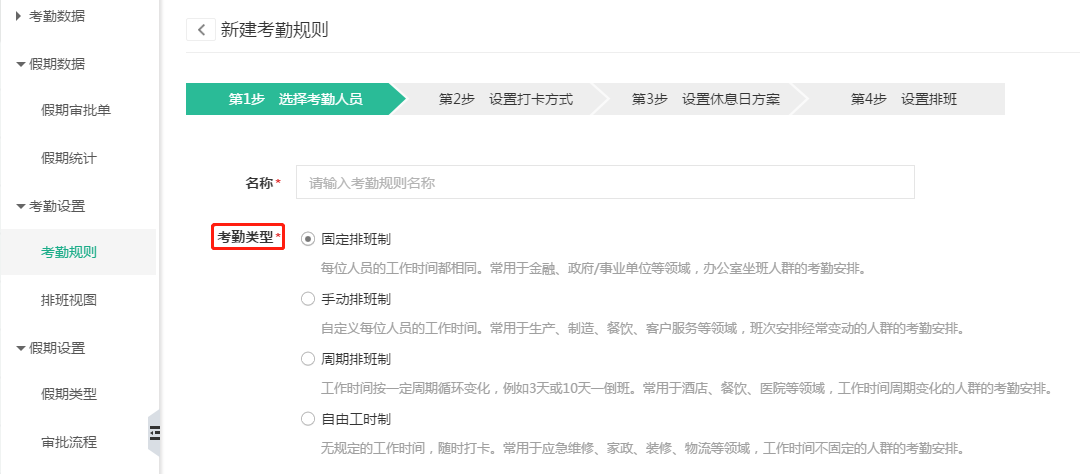1080x474 pixels.
Task: Click the 新建考勤规则 page title
Action: [x=274, y=30]
